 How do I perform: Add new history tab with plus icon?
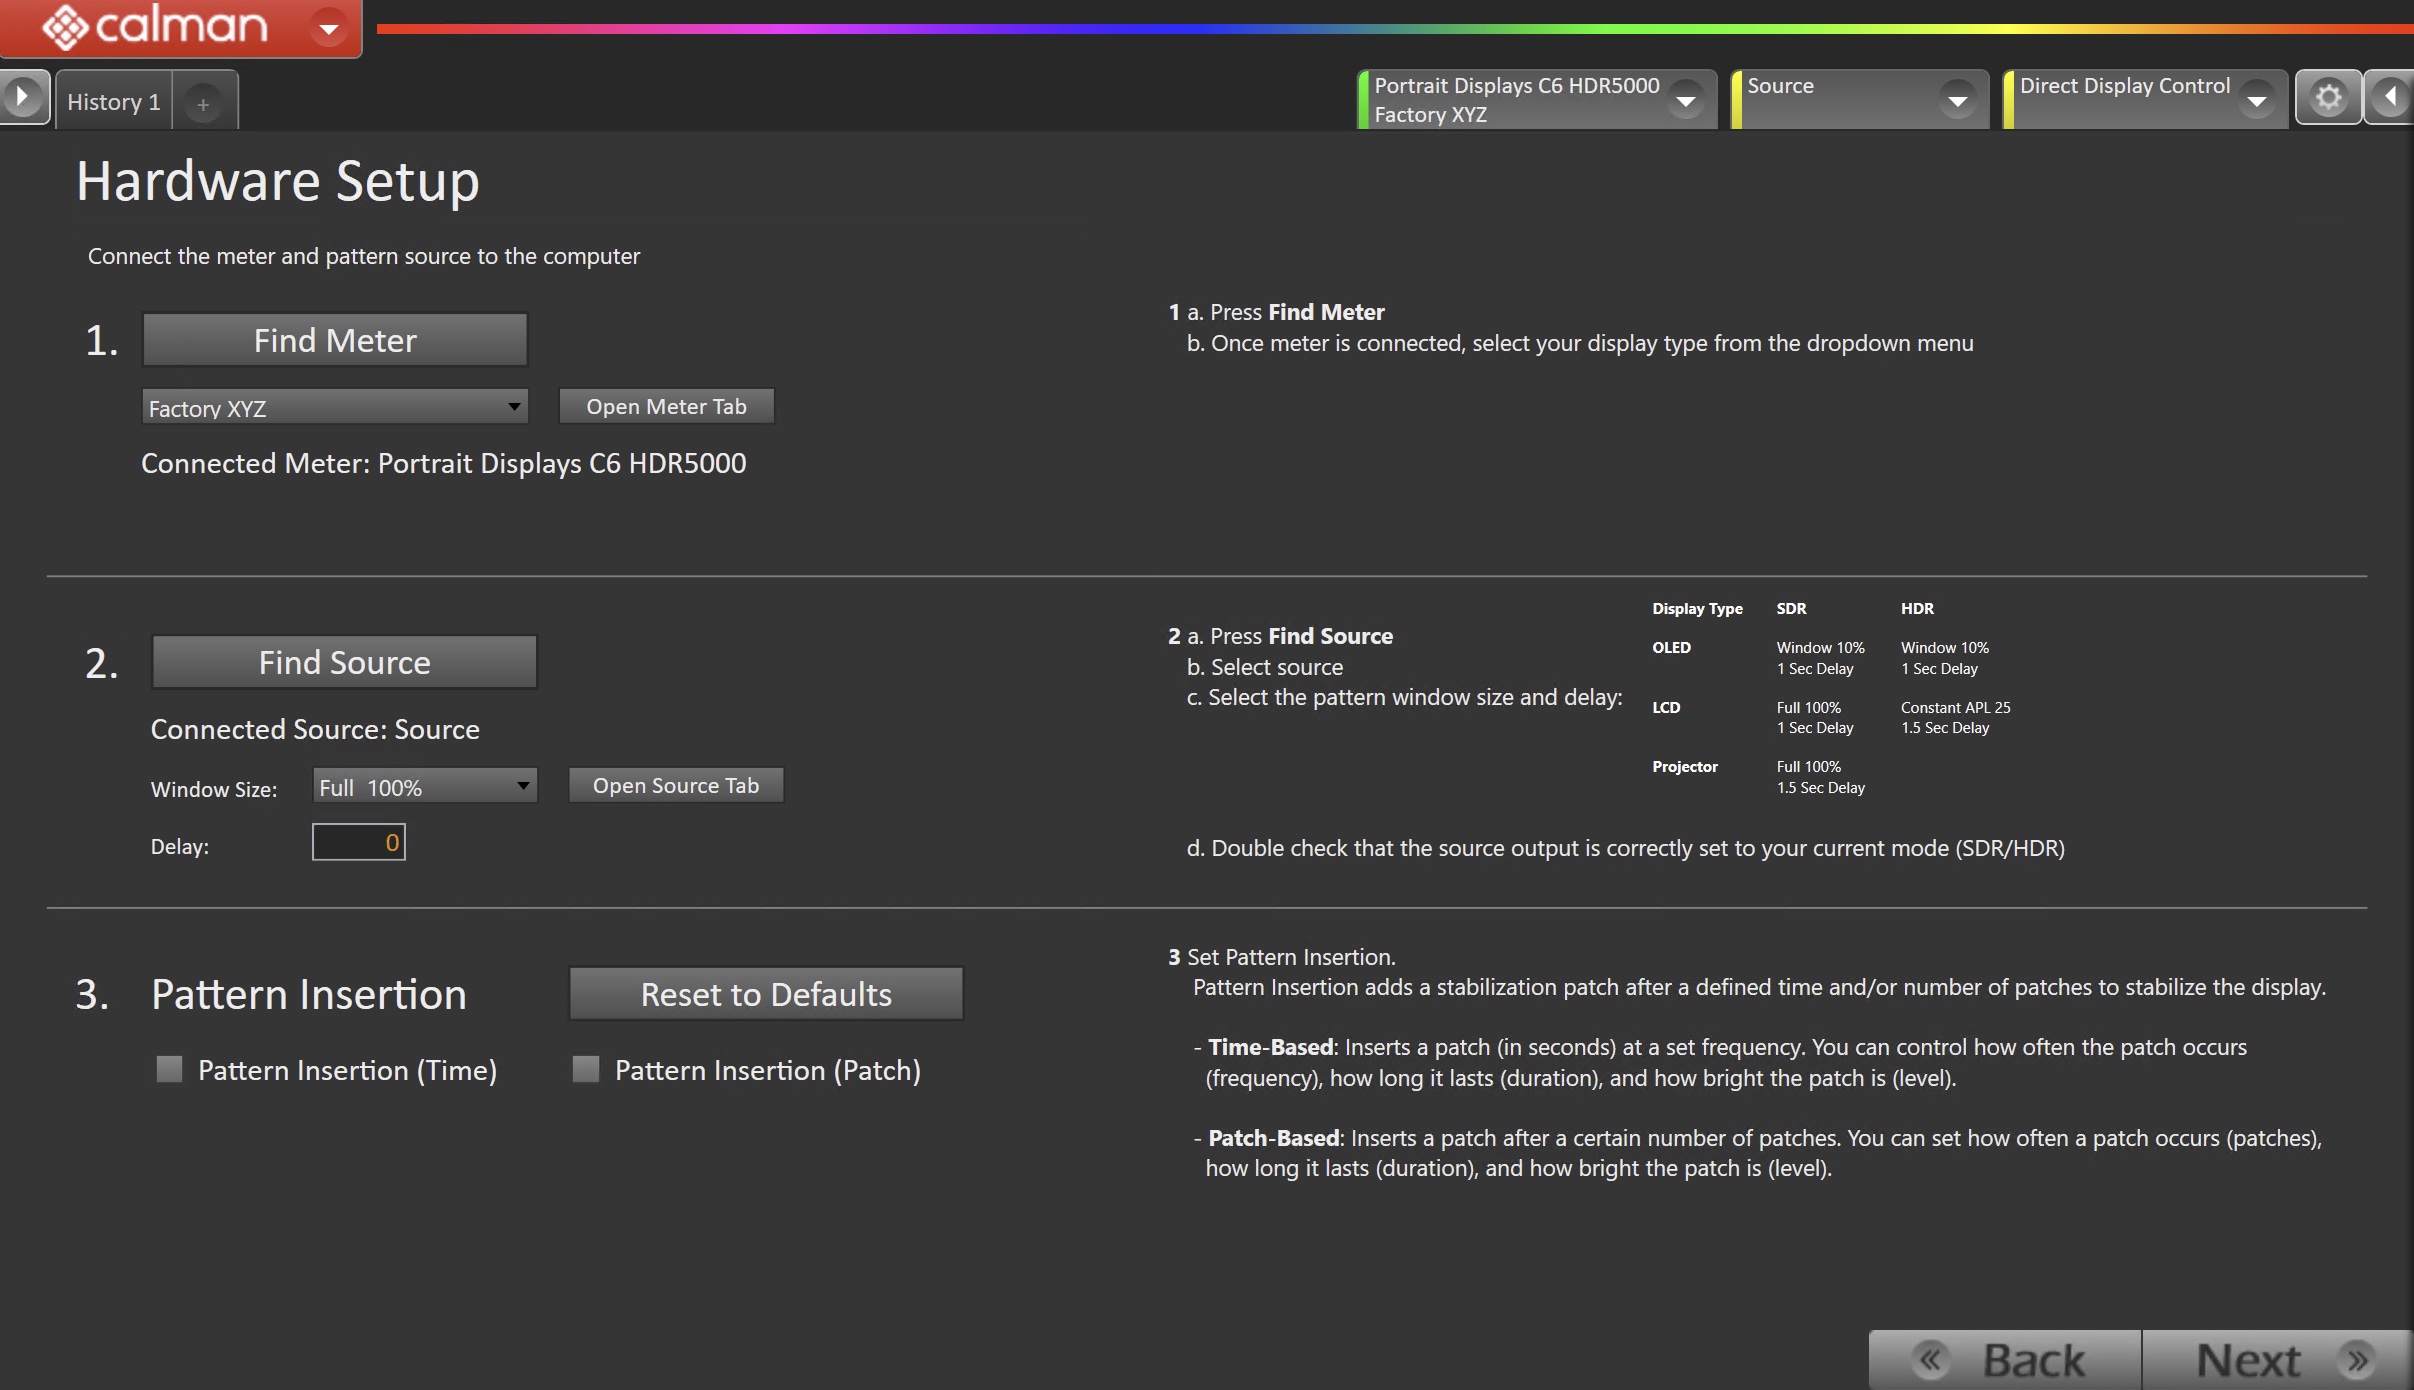pos(203,104)
